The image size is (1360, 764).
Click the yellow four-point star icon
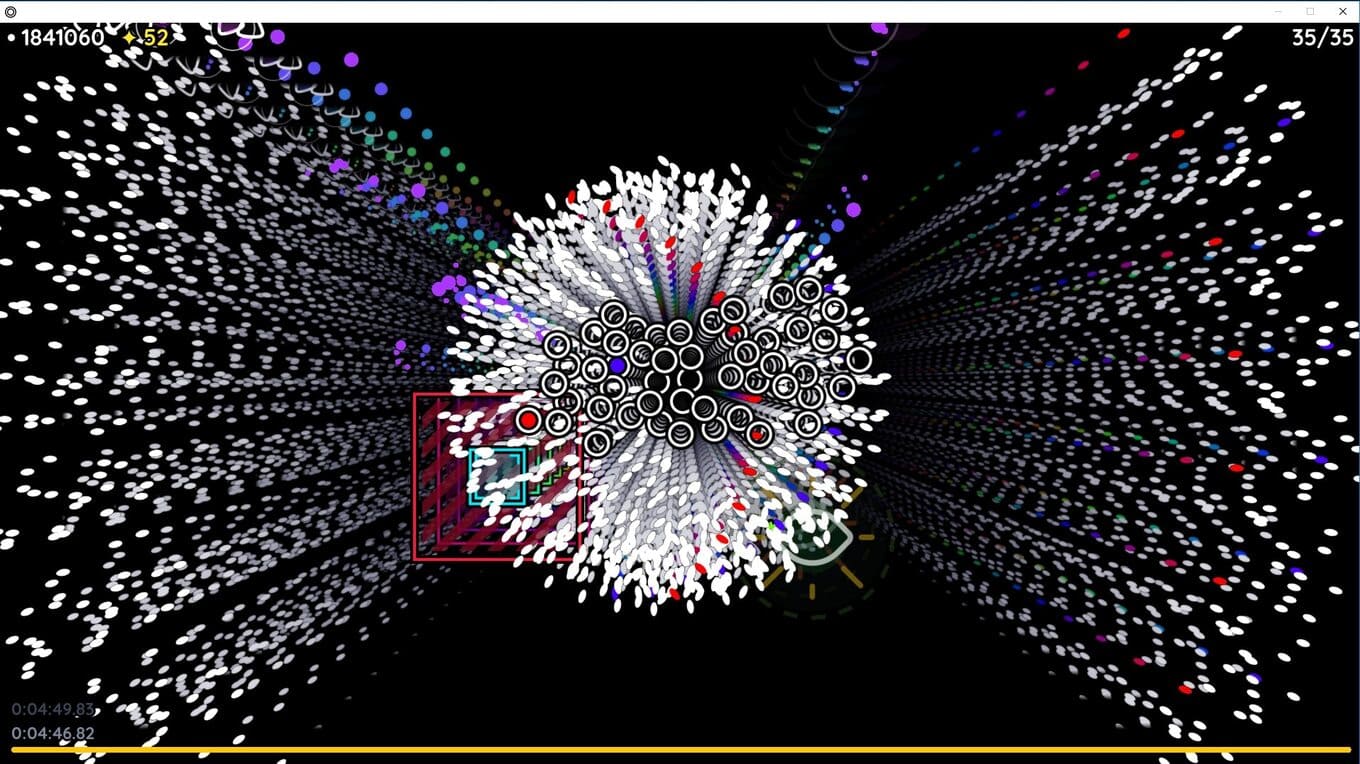point(130,38)
